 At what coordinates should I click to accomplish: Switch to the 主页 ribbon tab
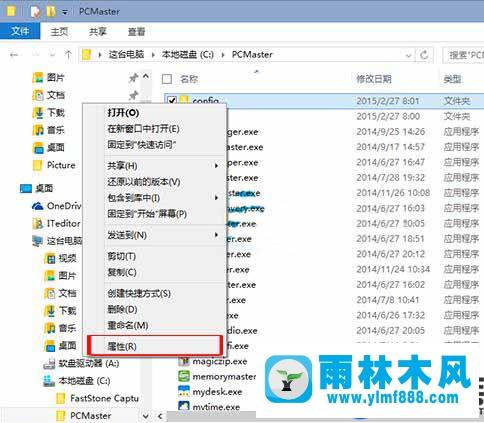59,32
